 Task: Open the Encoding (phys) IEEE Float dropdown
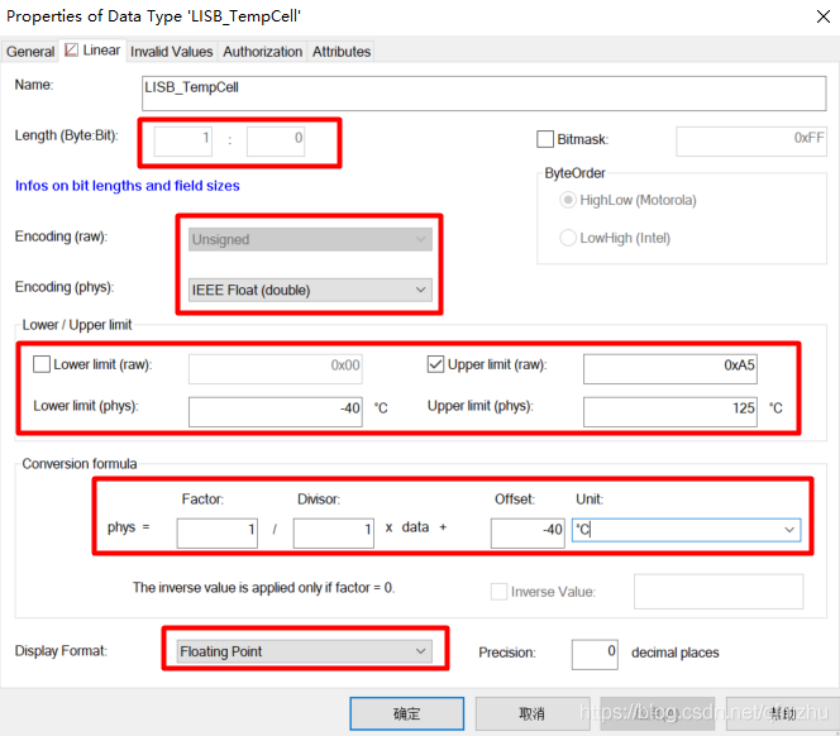click(x=310, y=290)
